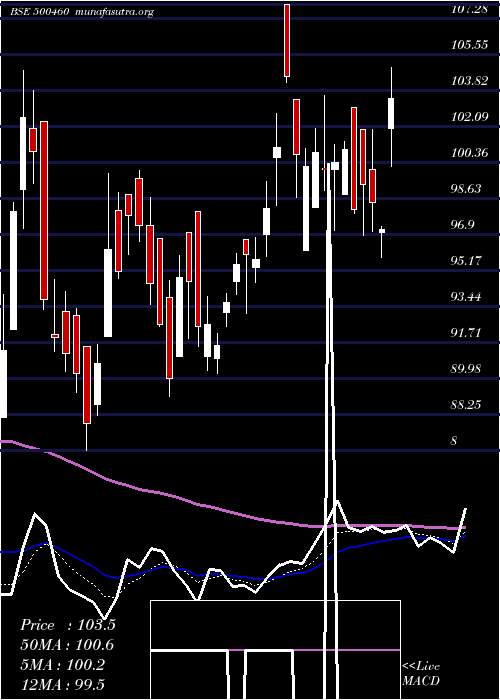Click the '12MA : 99.5' readout
This screenshot has height=700, width=500.
point(63,685)
